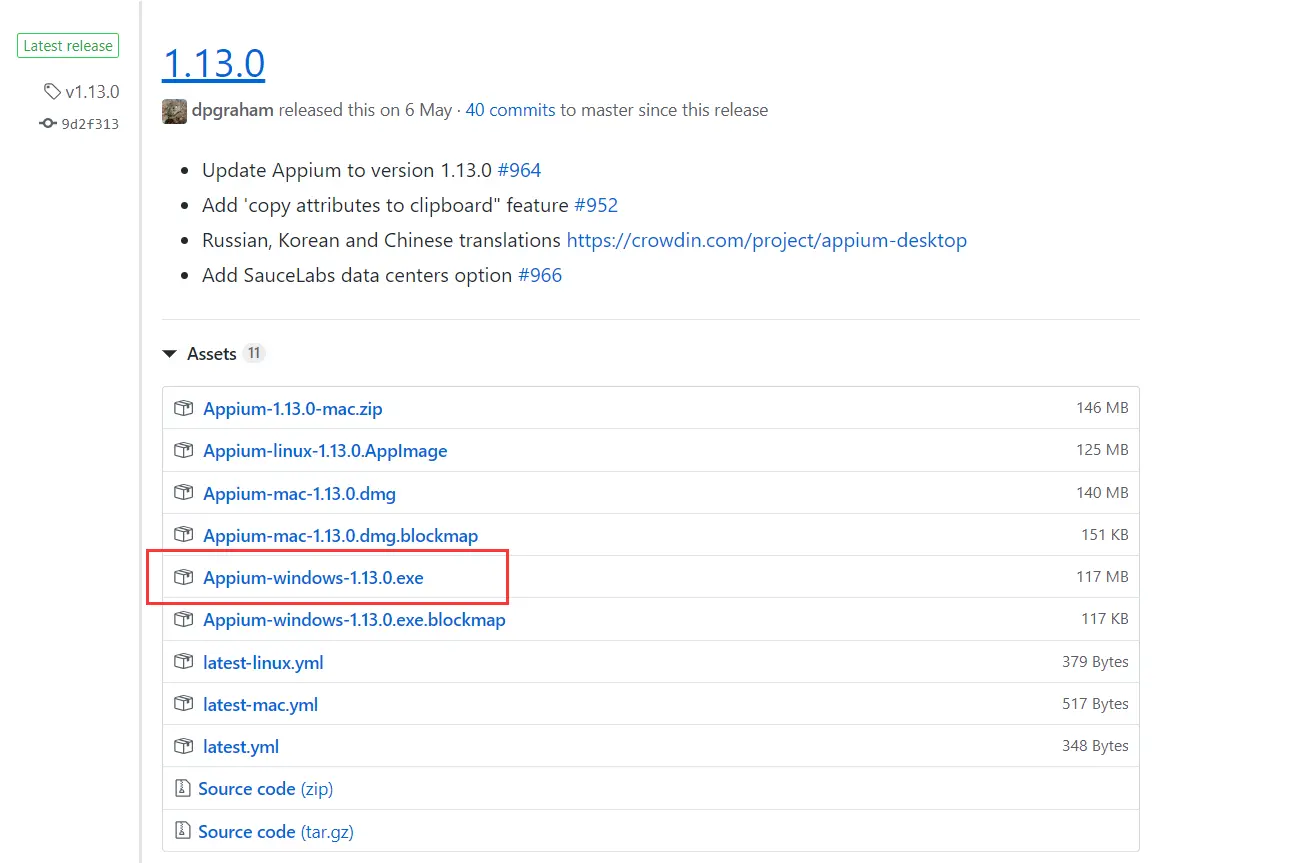Download latest-linux.yml

(x=263, y=662)
